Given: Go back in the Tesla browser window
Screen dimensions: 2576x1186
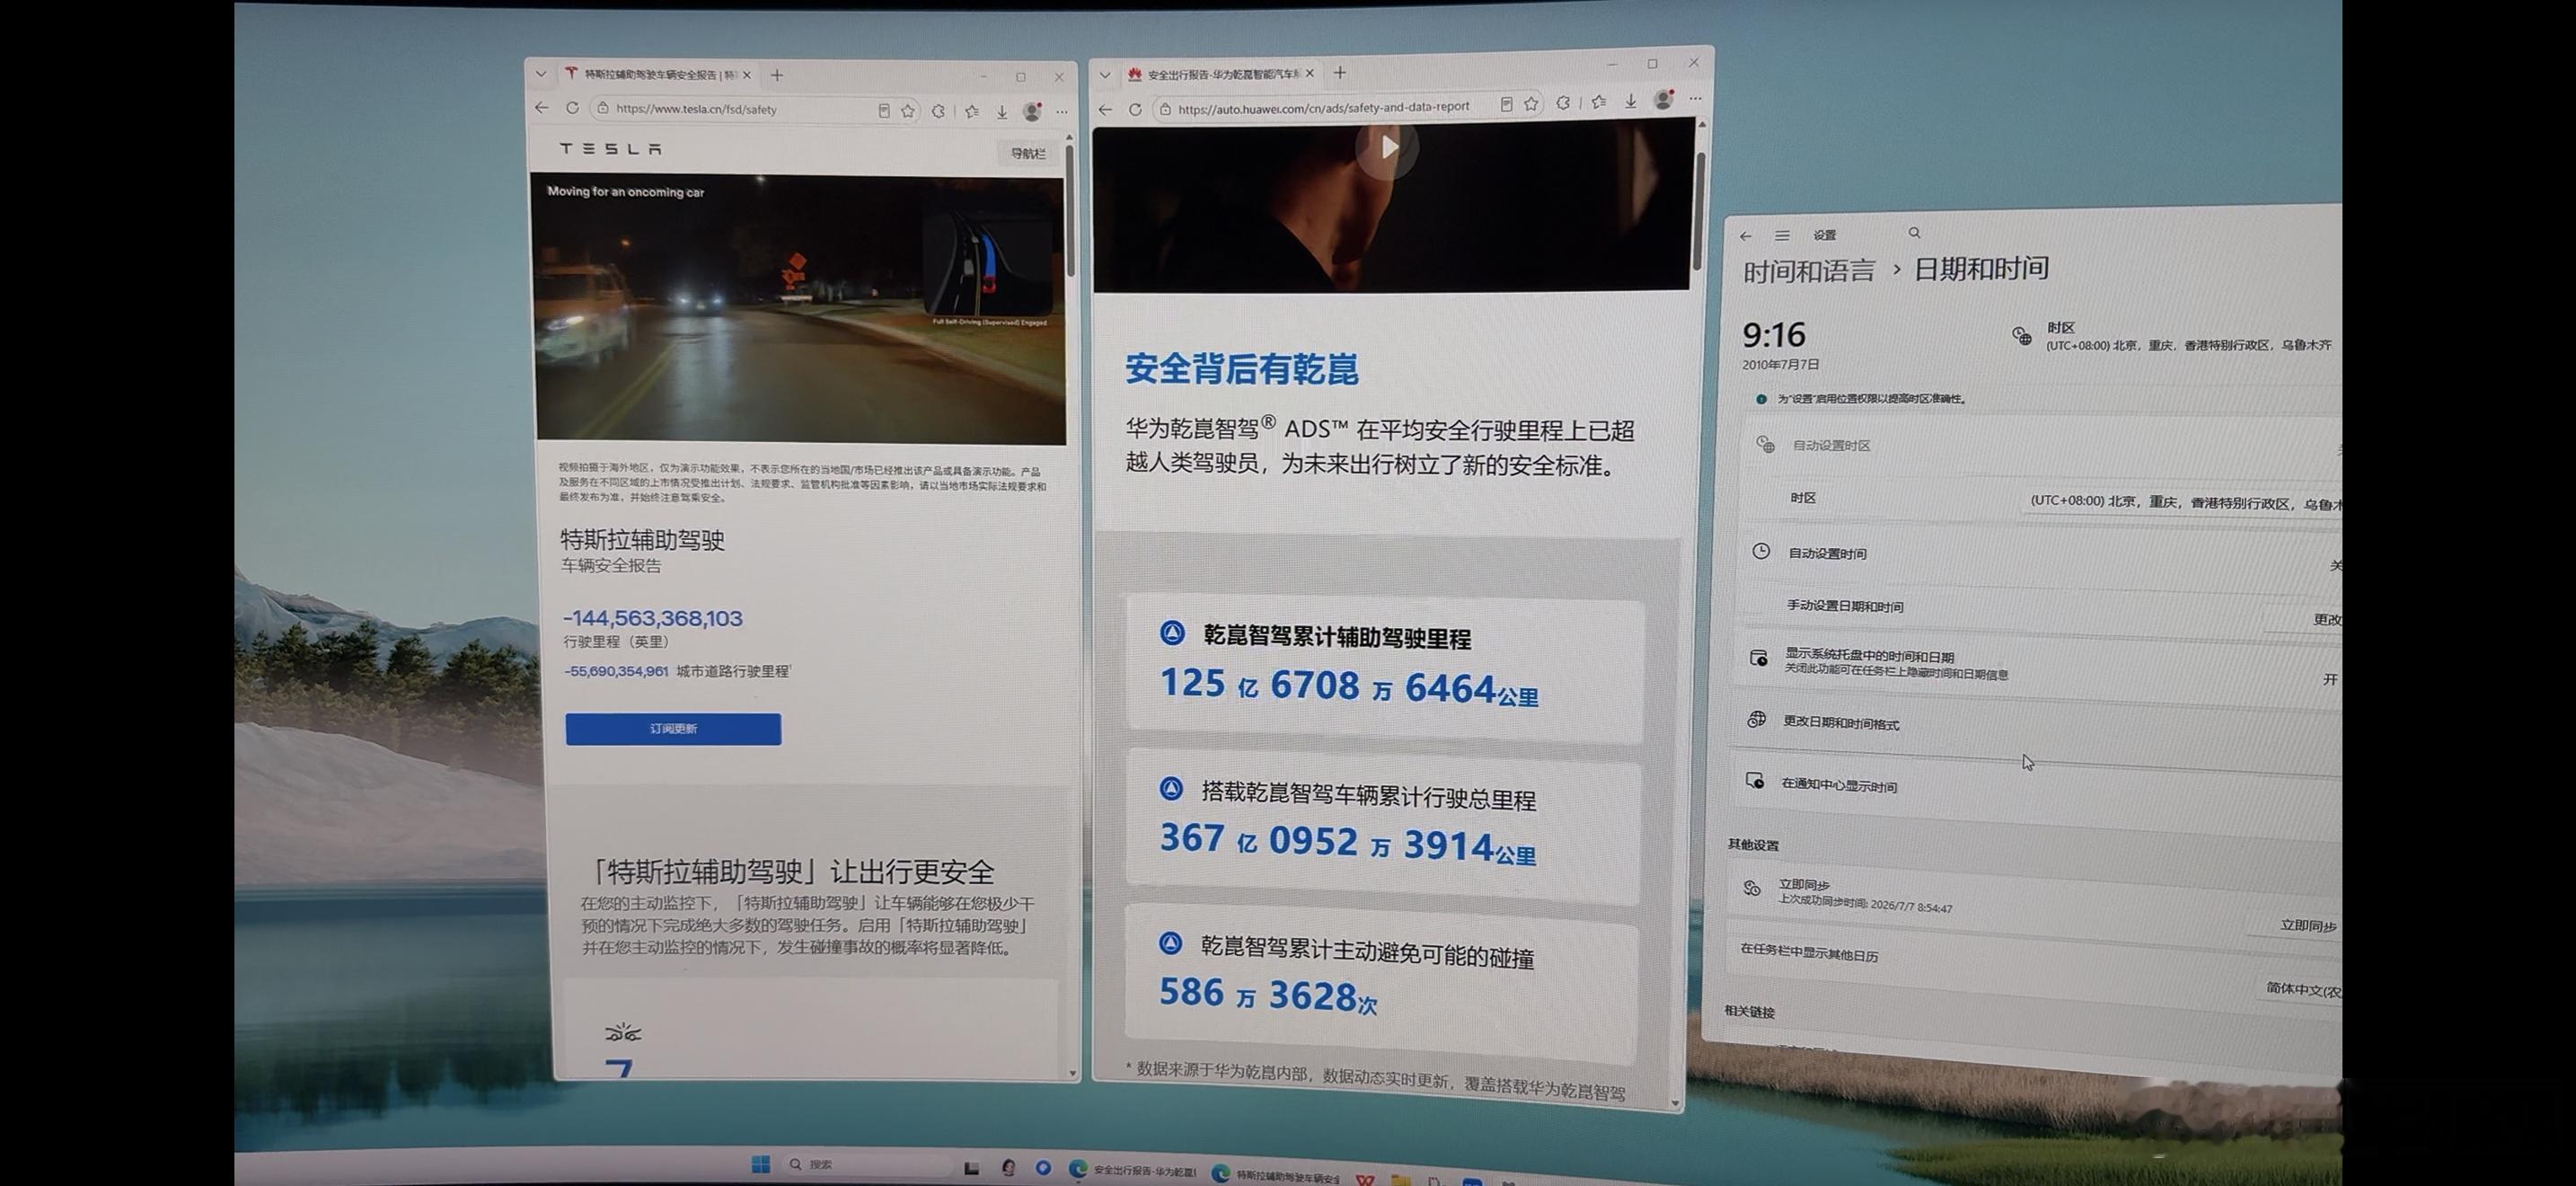Looking at the screenshot, I should (x=542, y=108).
